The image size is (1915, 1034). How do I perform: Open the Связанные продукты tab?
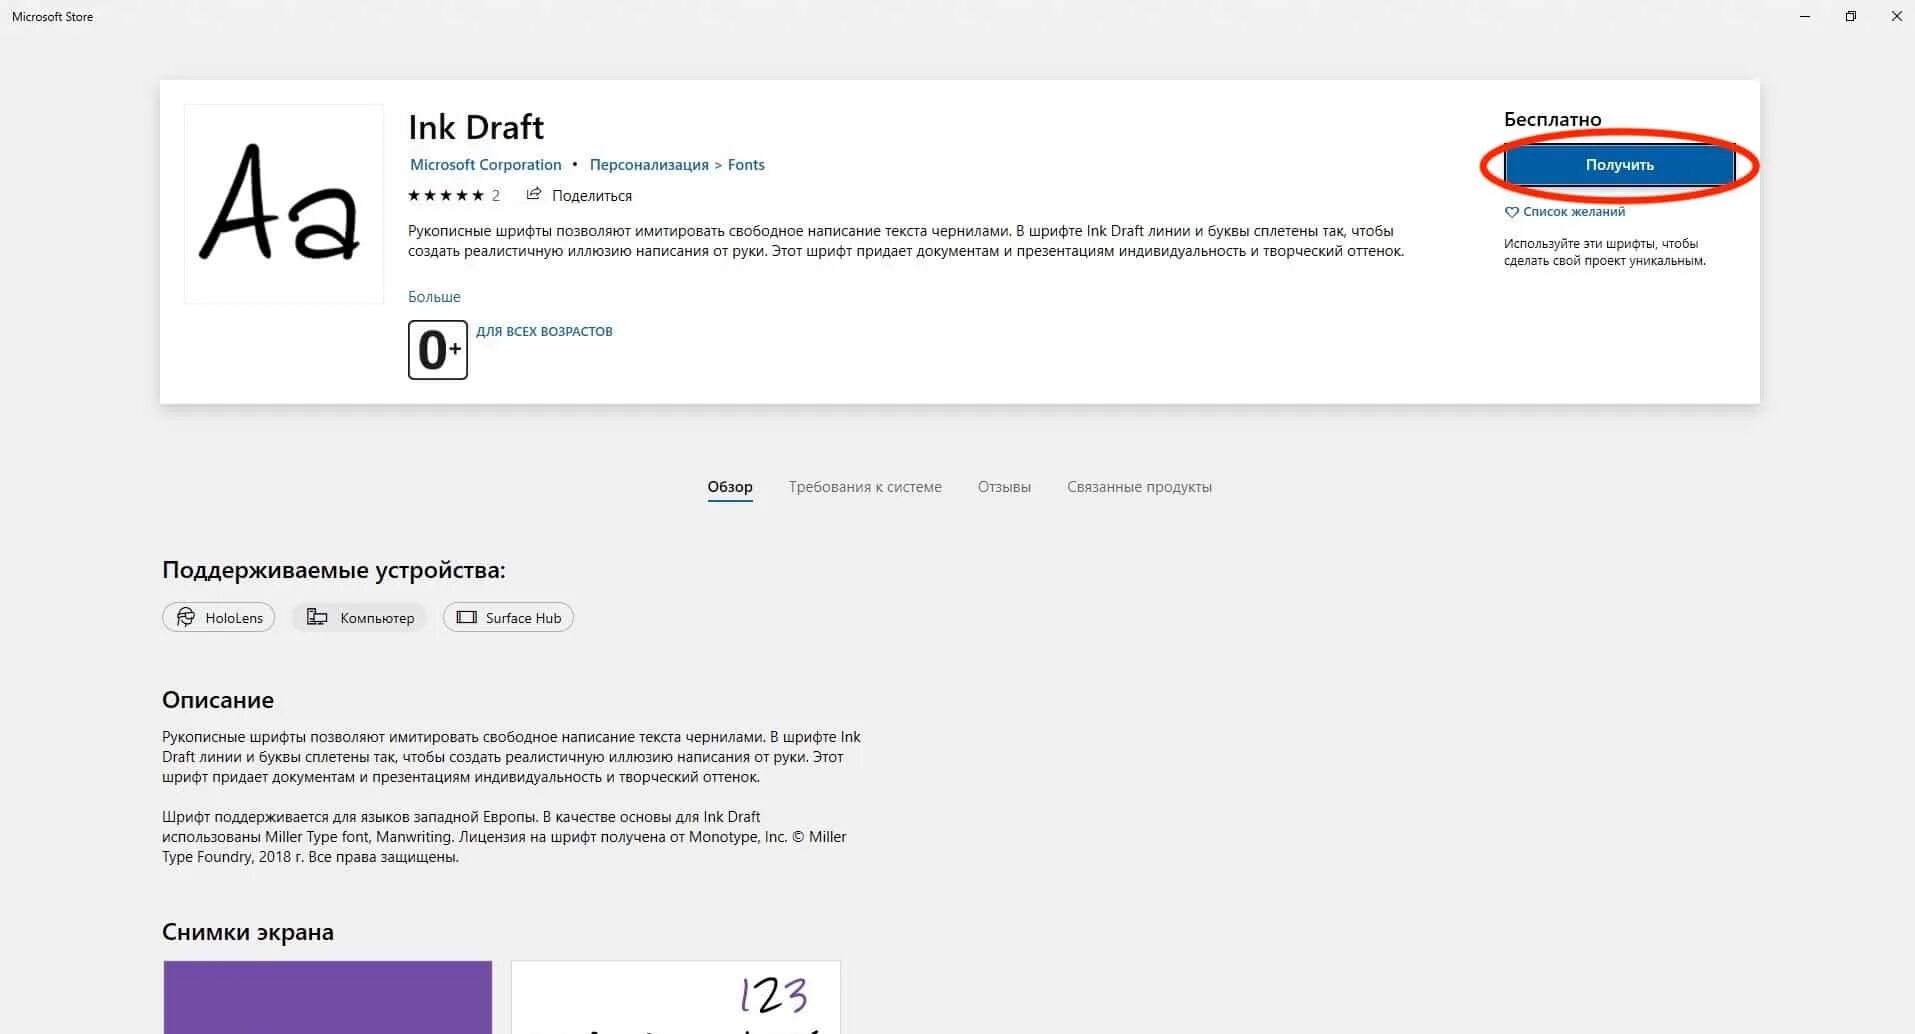click(x=1139, y=487)
